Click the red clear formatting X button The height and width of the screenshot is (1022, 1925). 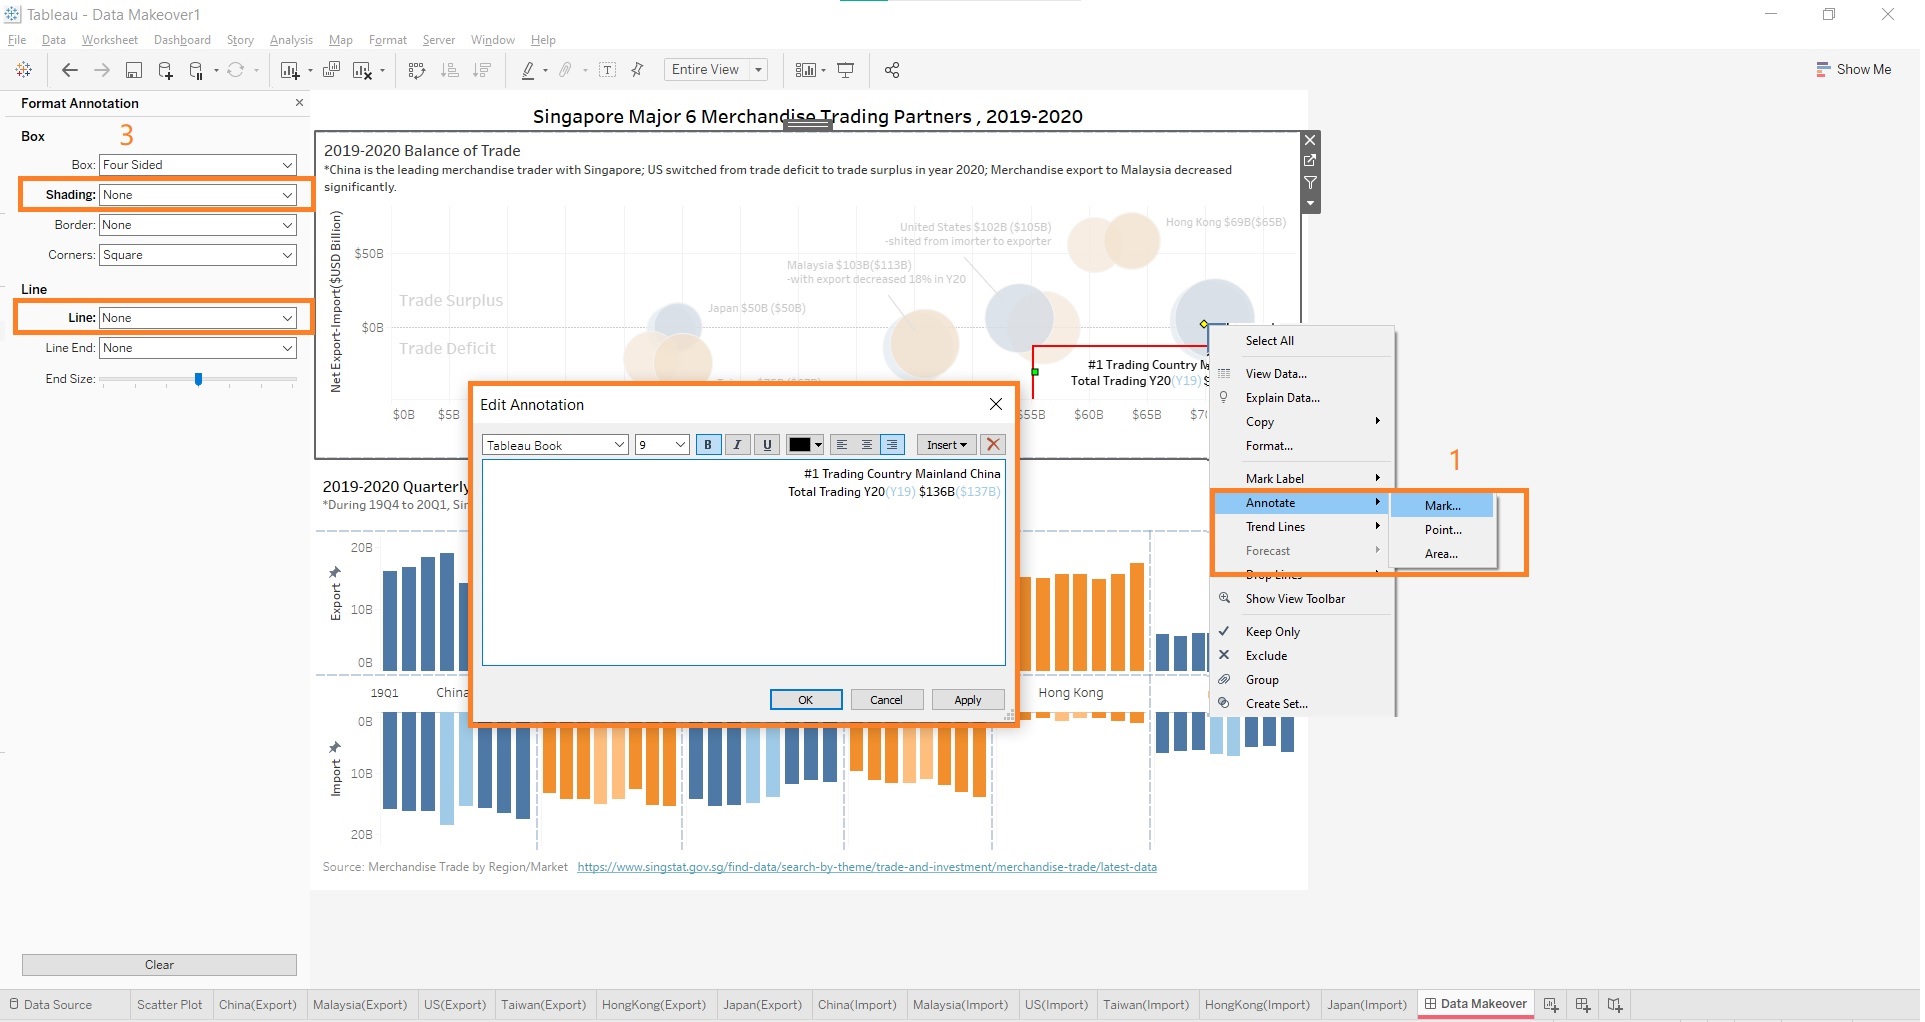point(992,445)
